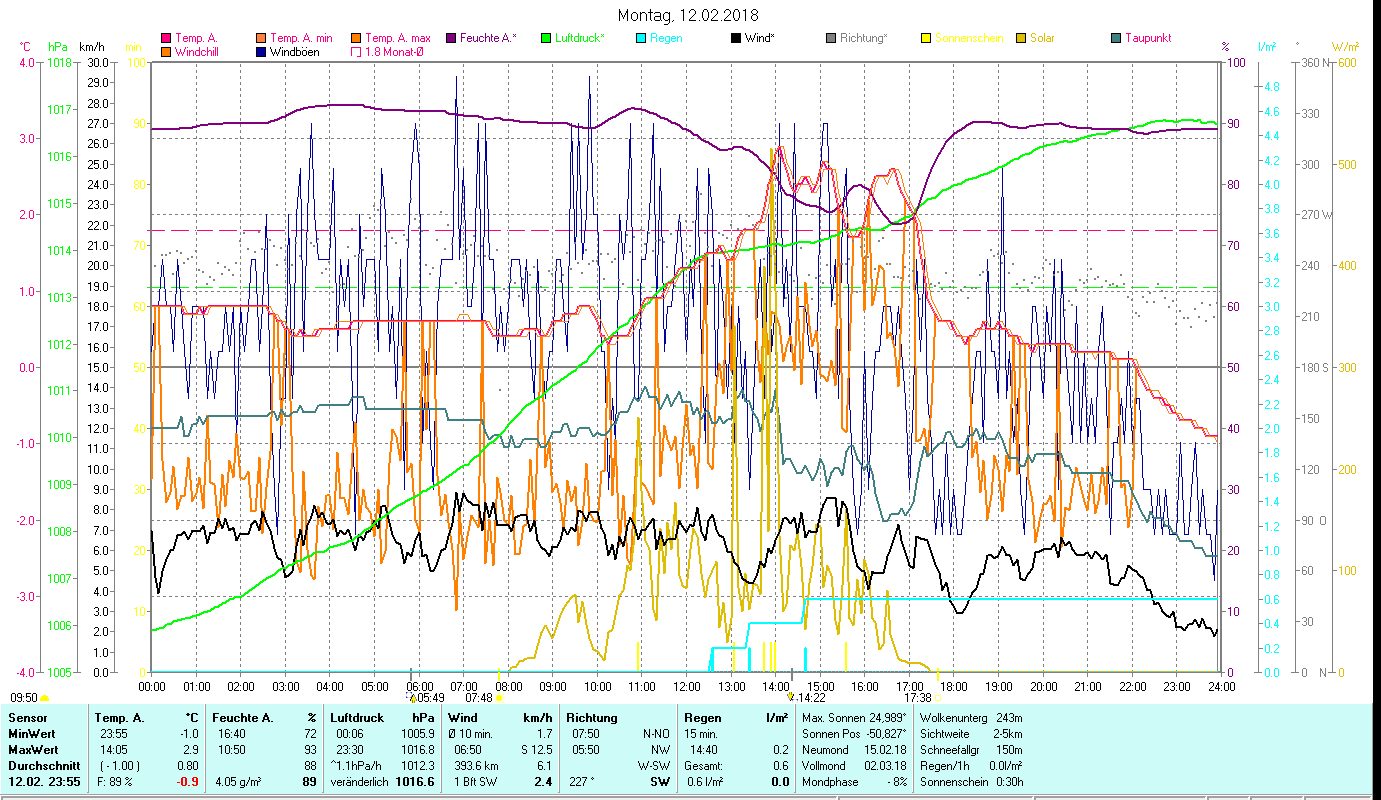1381x800 pixels.
Task: Click the 'MaxWert' row label
Action: click(31, 750)
